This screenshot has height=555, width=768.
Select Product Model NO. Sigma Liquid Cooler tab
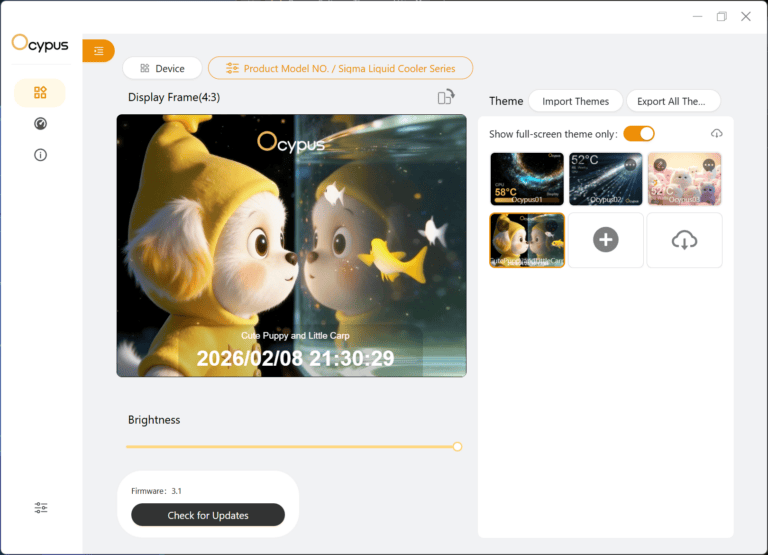[340, 68]
